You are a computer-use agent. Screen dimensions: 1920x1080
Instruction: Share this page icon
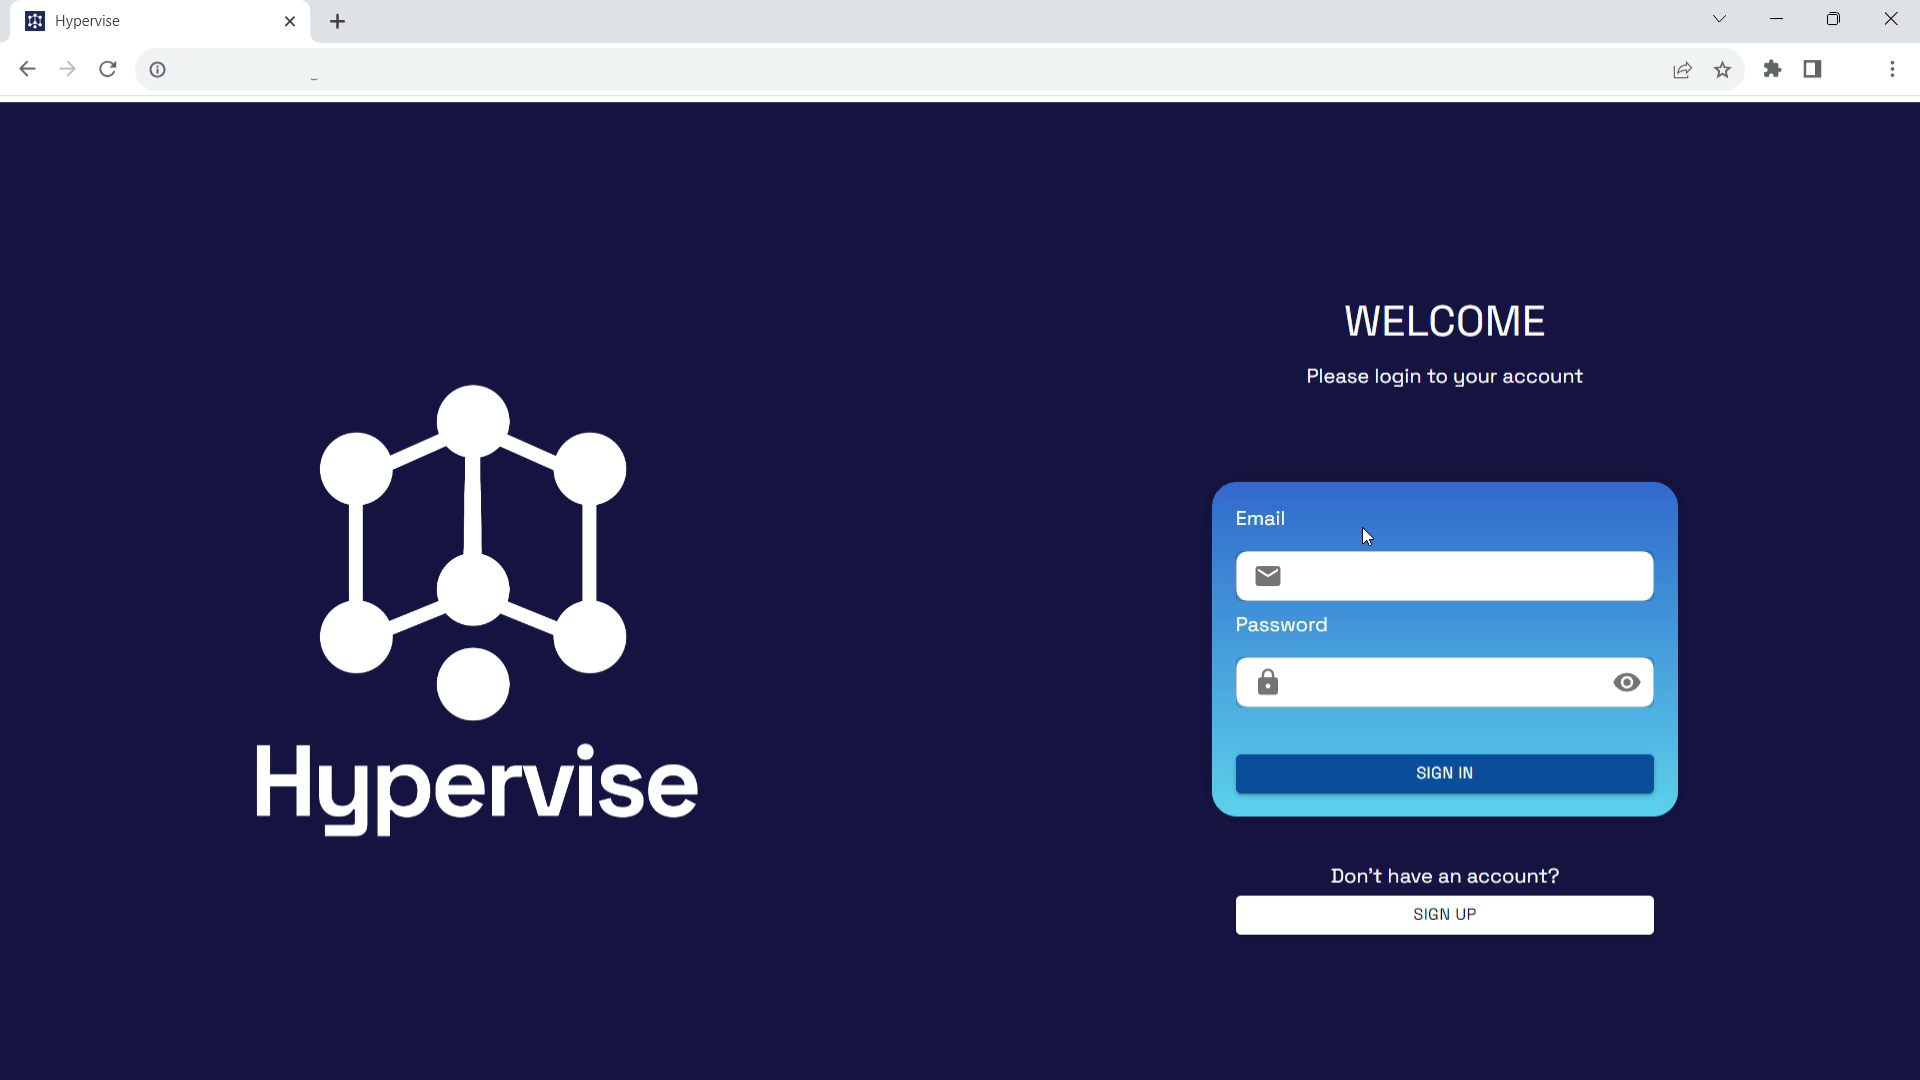click(1682, 69)
